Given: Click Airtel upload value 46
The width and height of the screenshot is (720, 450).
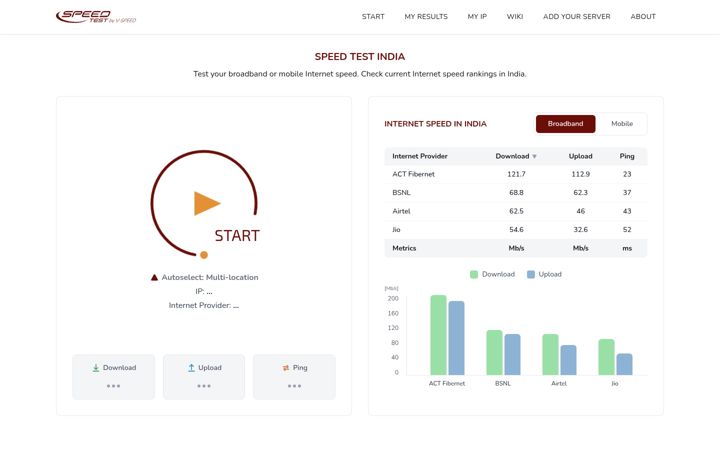Looking at the screenshot, I should [x=580, y=211].
